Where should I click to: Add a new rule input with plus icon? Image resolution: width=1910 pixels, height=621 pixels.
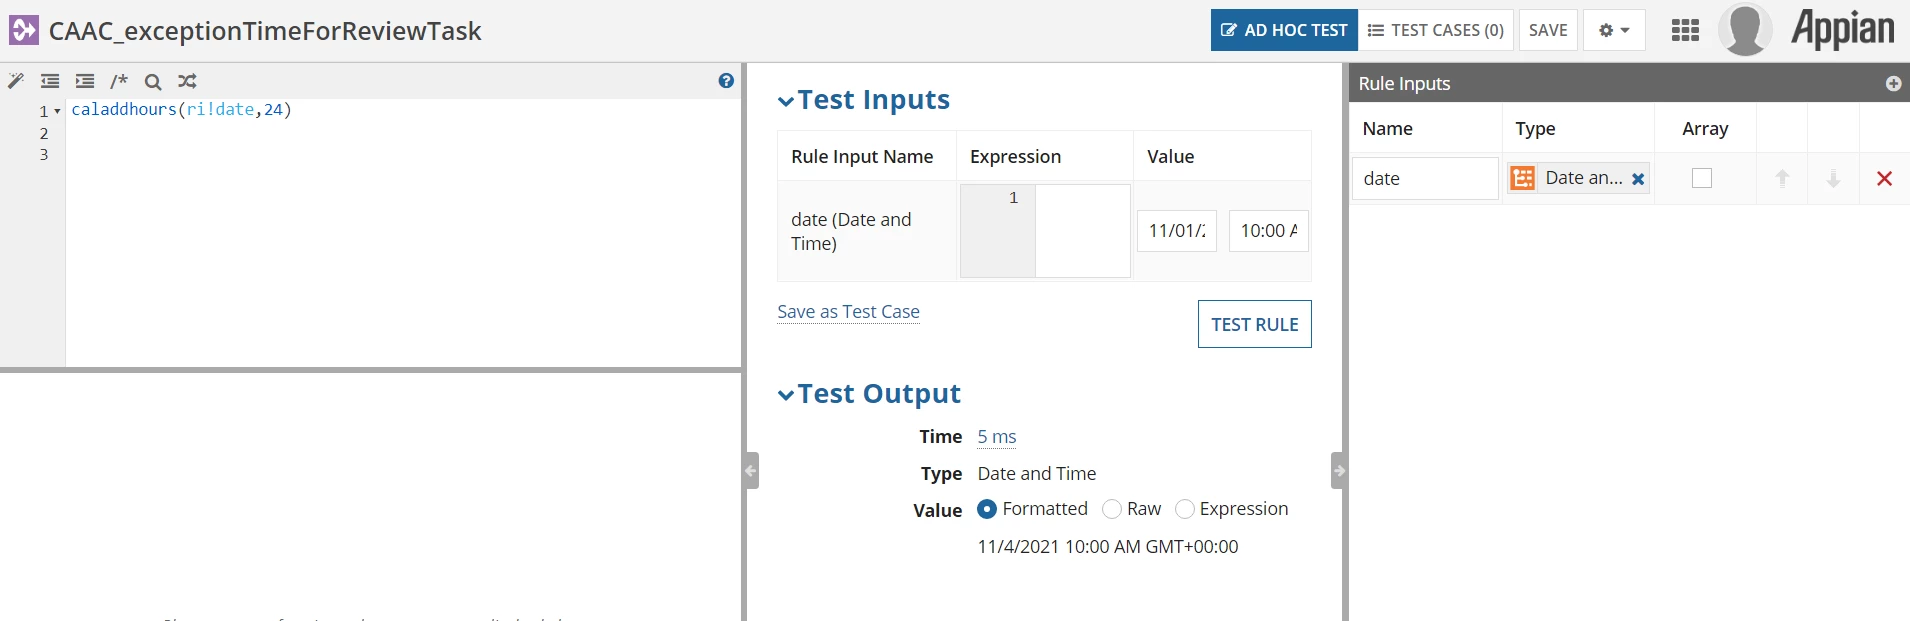(x=1893, y=84)
